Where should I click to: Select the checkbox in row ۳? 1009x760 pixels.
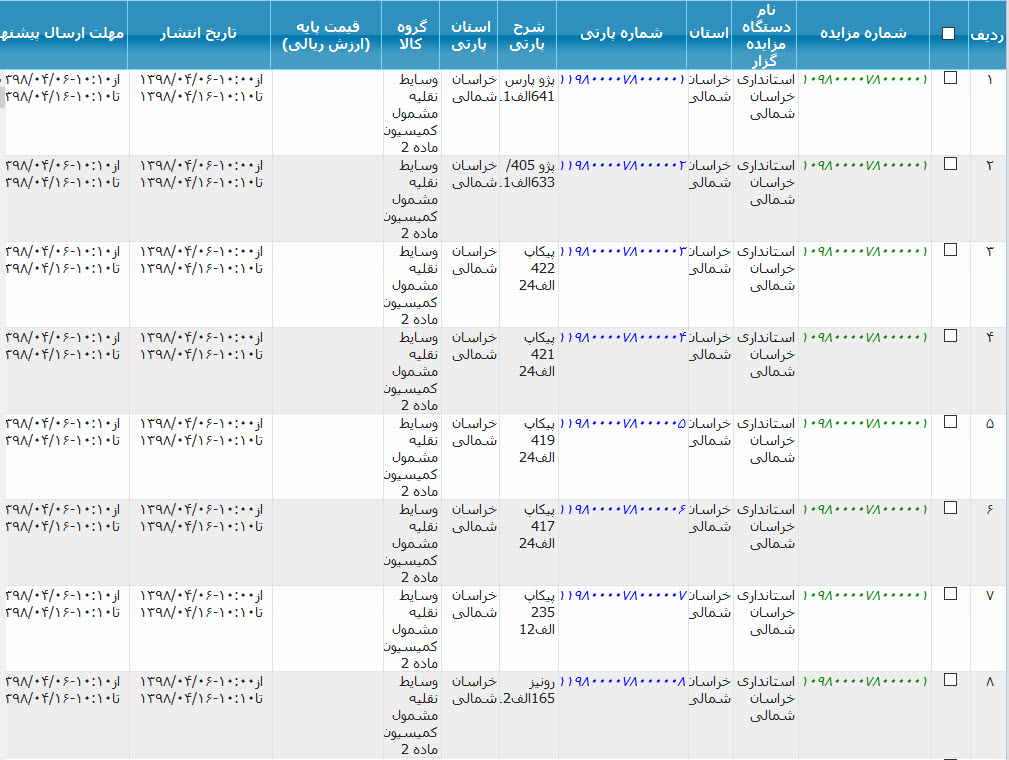pos(950,250)
